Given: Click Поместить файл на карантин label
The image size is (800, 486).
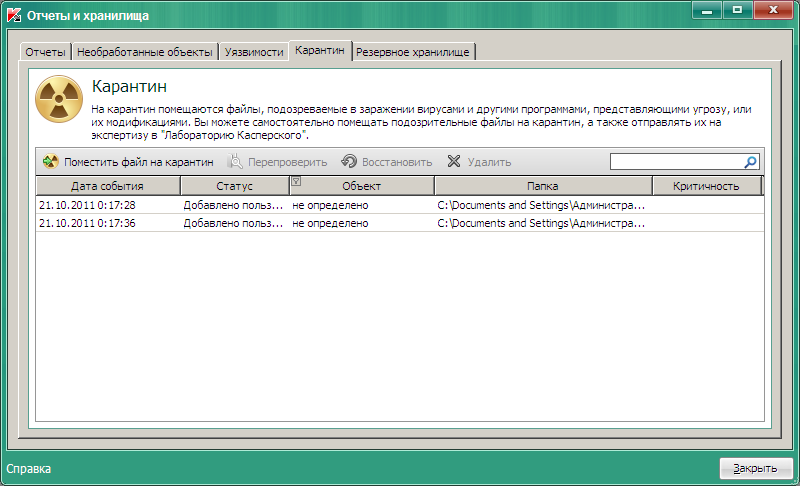Looking at the screenshot, I should 139,162.
